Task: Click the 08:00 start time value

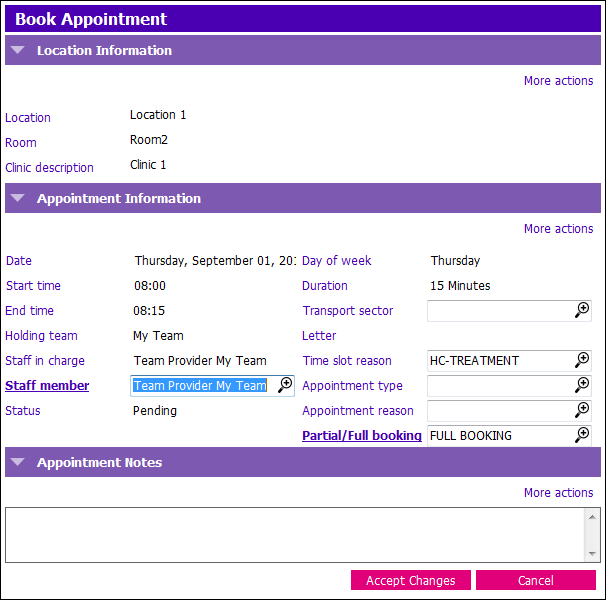Action: (x=150, y=286)
